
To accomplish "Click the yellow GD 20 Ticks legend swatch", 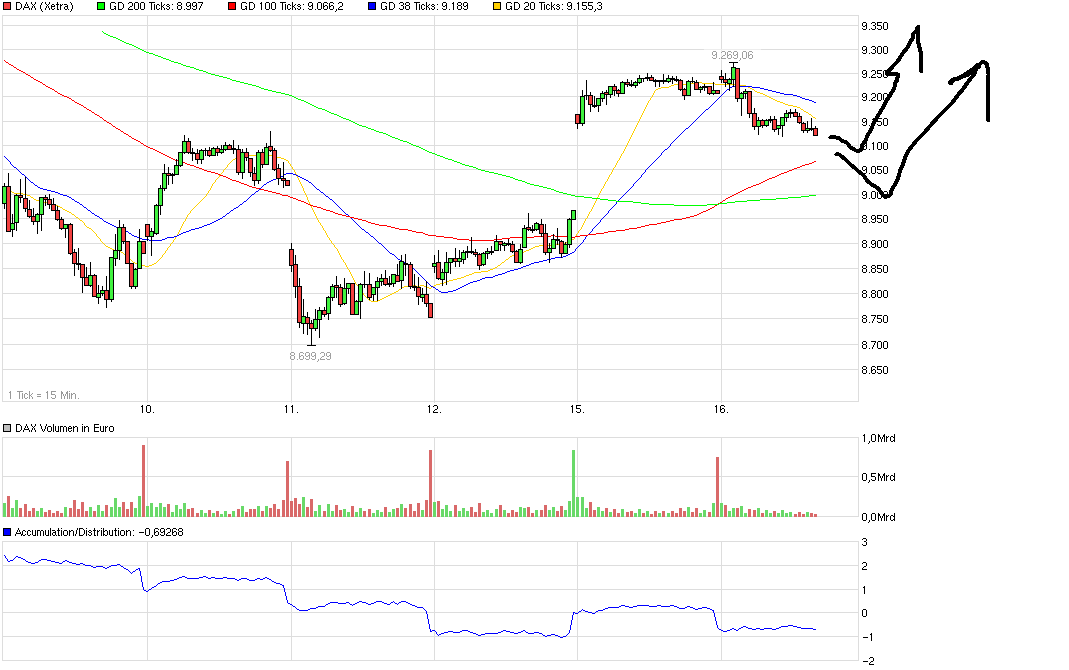I will click(x=497, y=6).
